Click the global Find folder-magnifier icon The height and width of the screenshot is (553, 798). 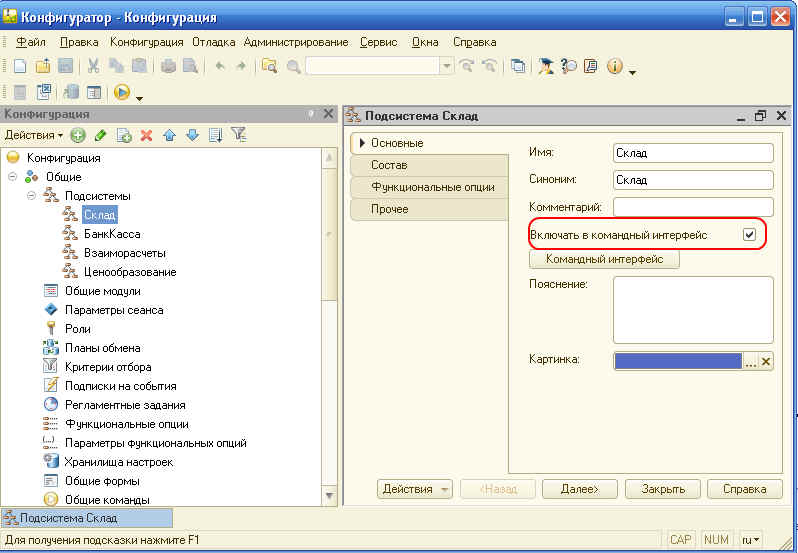click(x=269, y=66)
